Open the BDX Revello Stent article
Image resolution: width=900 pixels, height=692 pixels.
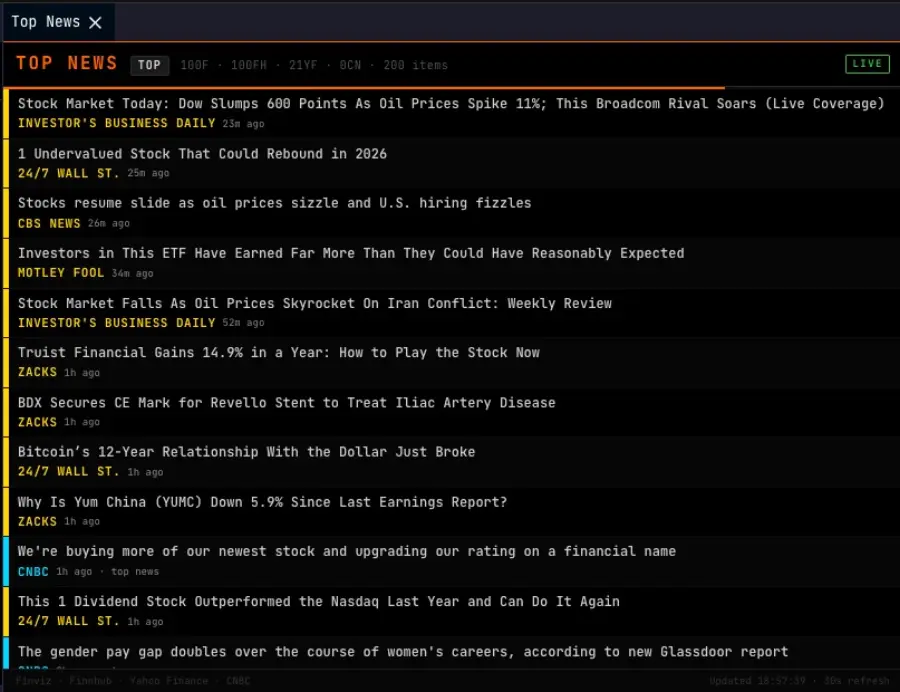click(286, 402)
